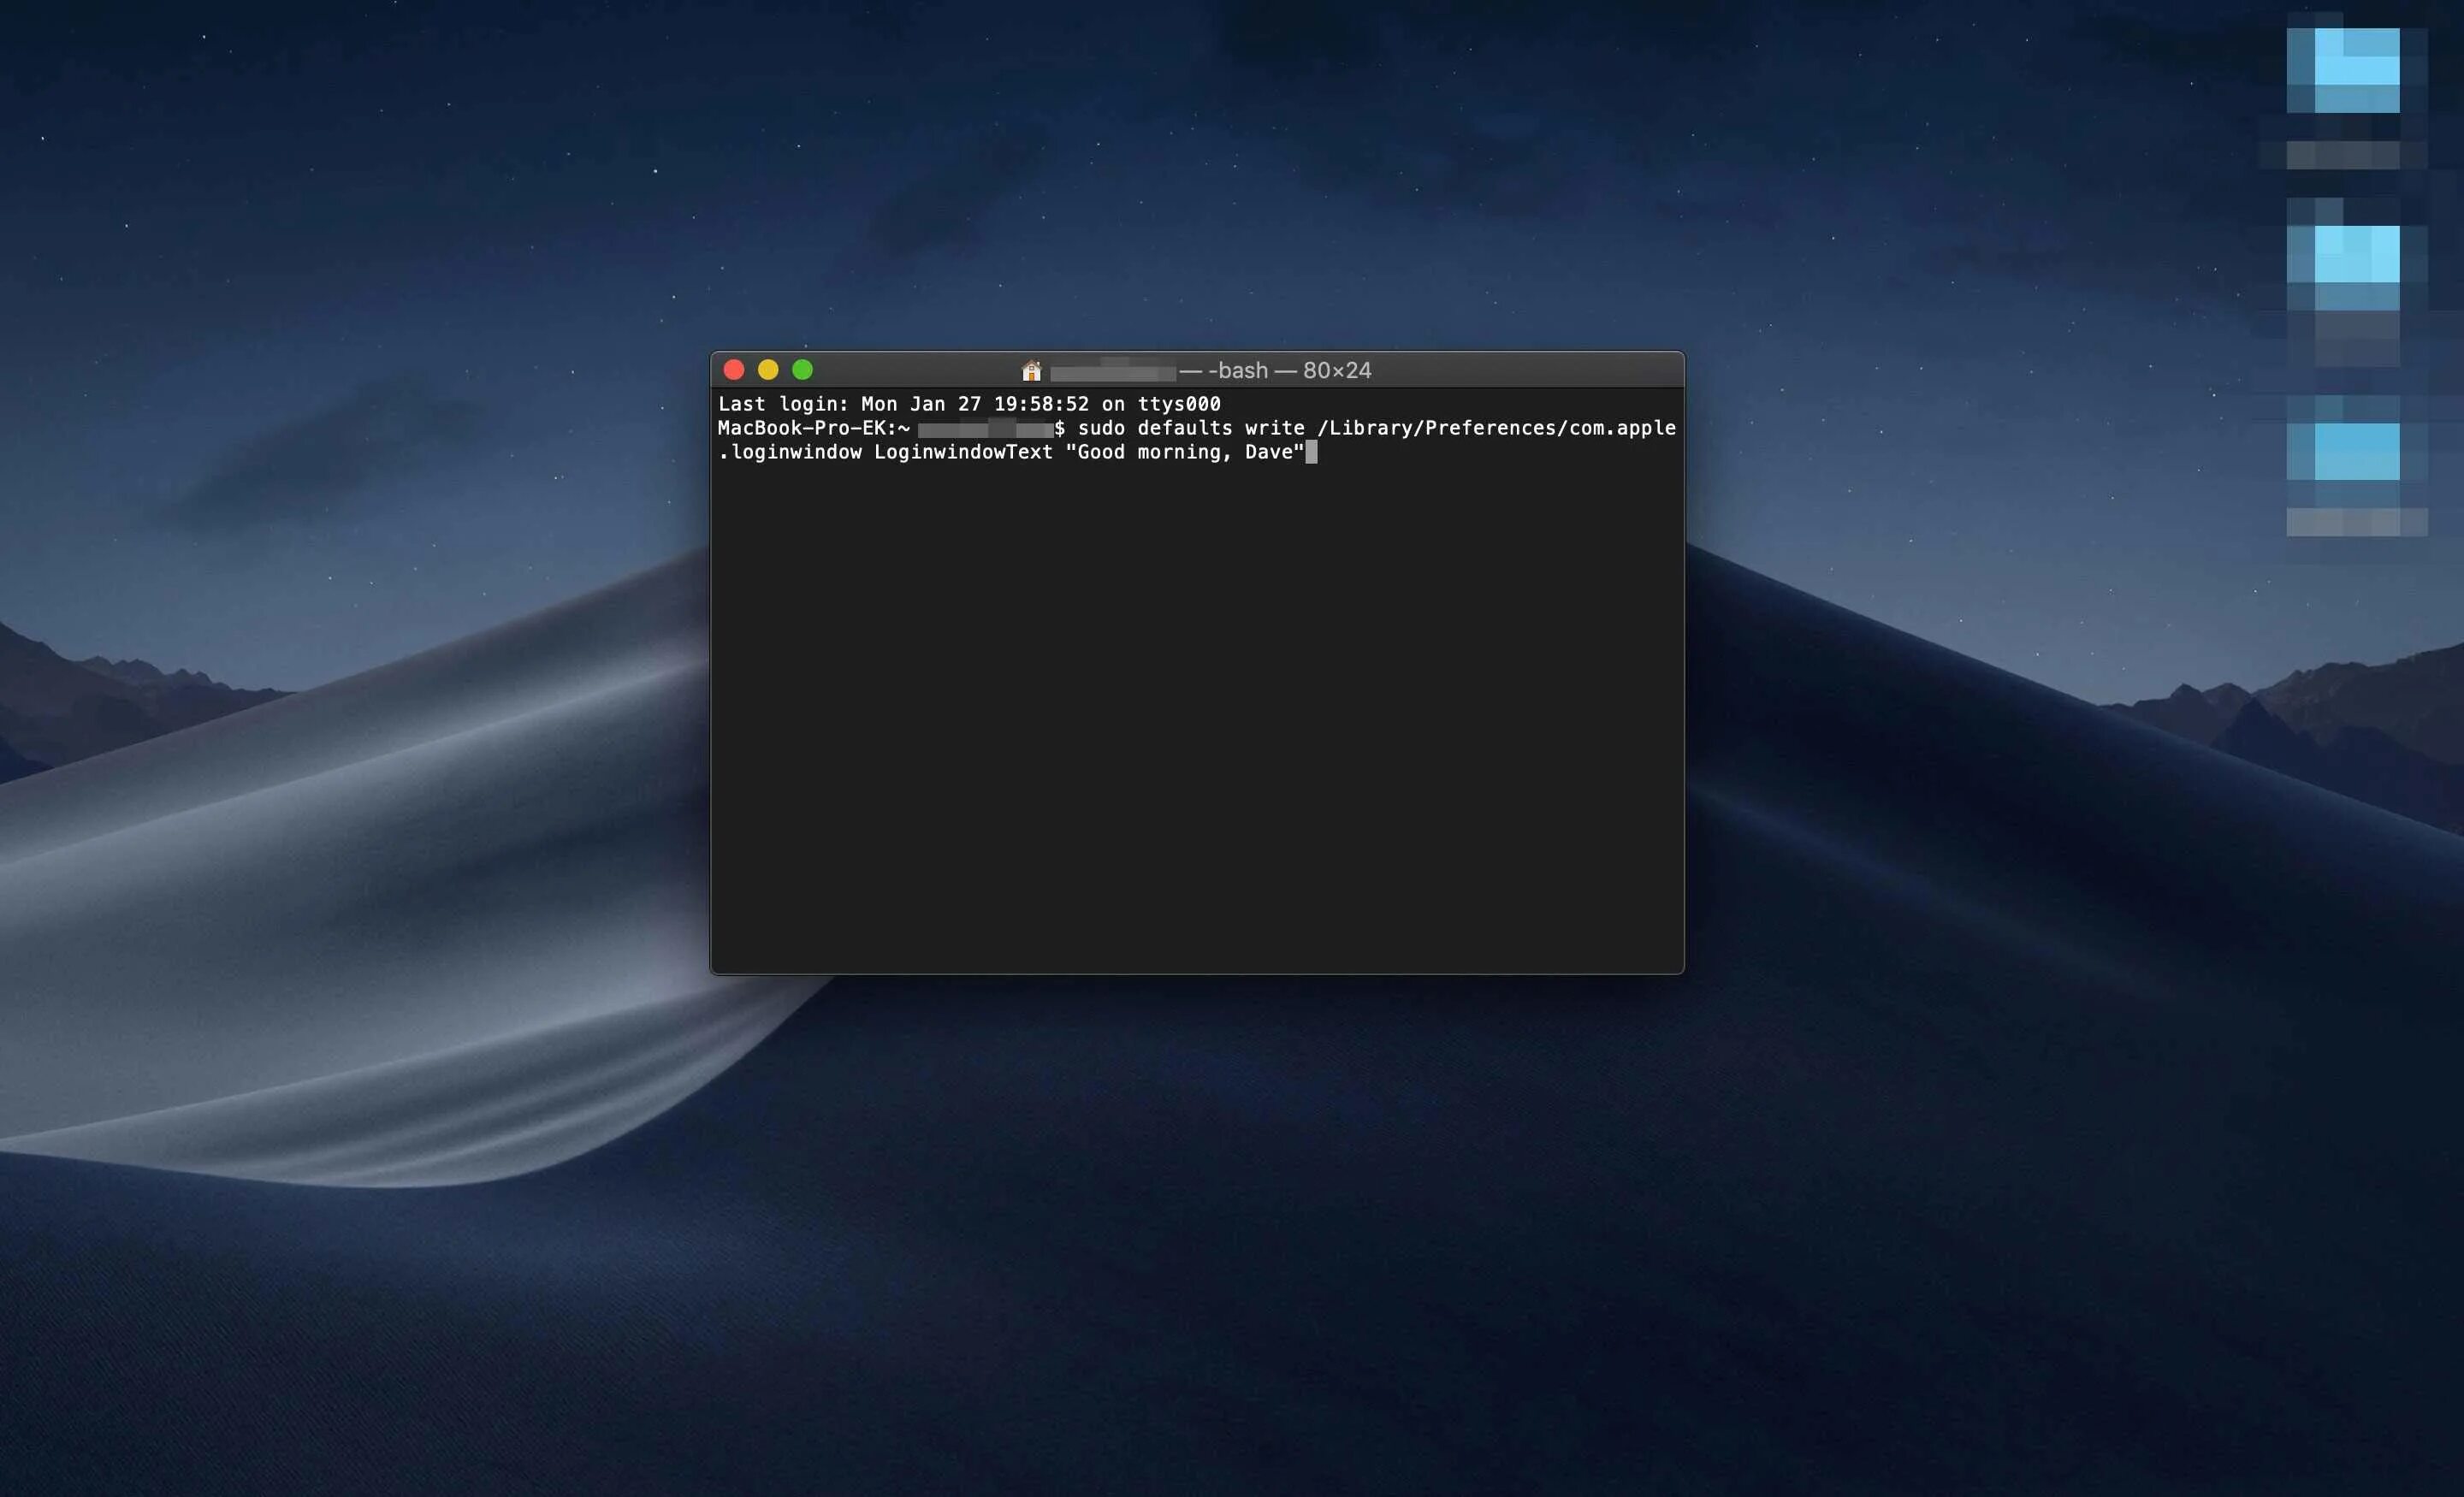Screen dimensions: 2464x1497
Task: Click the "Good morning, Dave" string
Action: [1184, 453]
